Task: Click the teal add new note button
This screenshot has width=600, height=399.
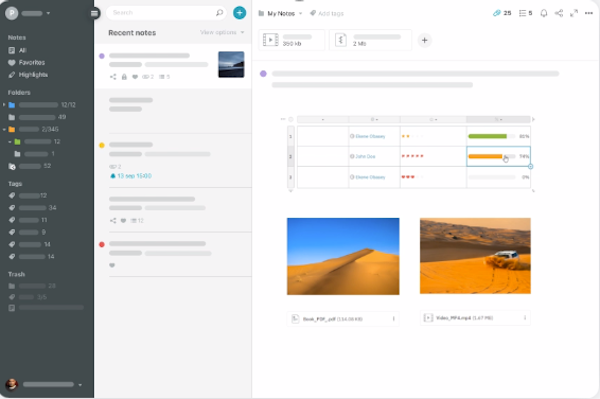Action: coord(240,13)
